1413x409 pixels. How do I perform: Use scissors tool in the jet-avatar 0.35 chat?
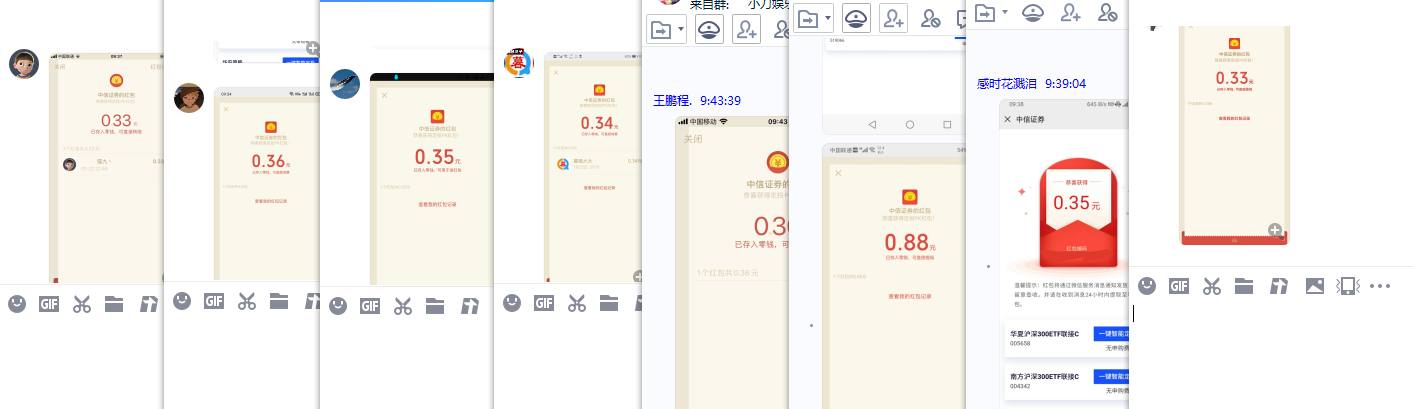click(403, 305)
